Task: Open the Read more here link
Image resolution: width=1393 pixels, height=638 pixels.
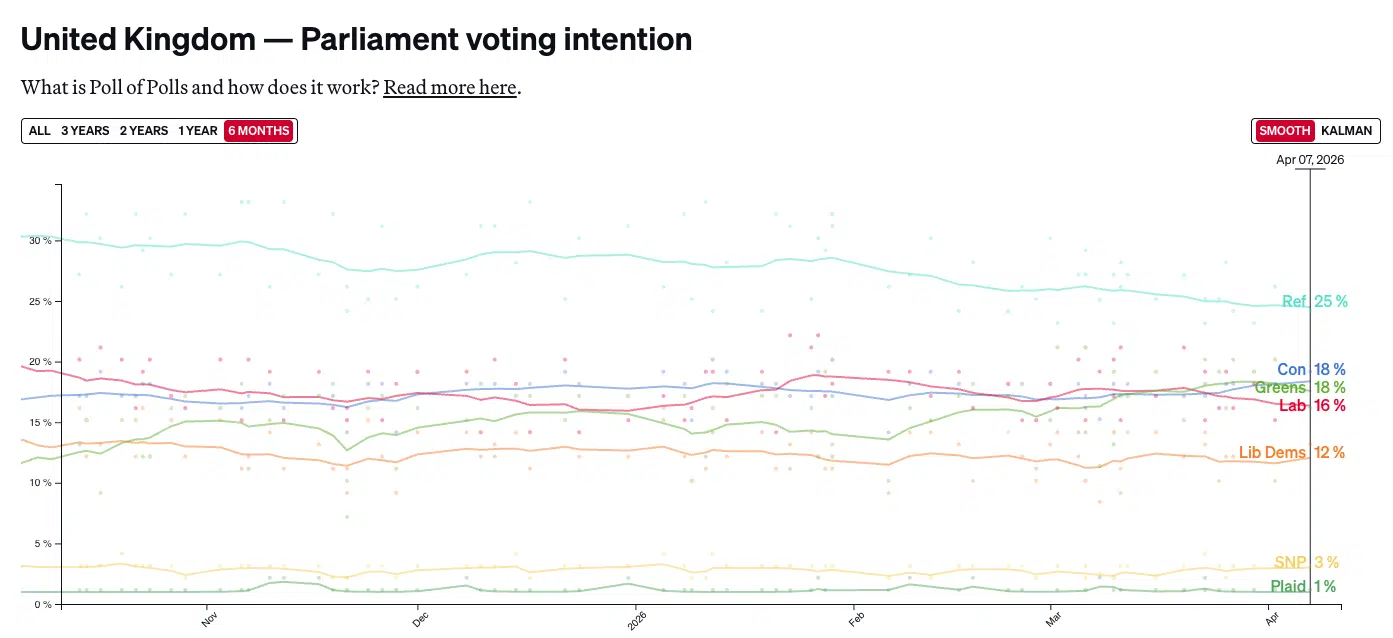Action: click(449, 87)
